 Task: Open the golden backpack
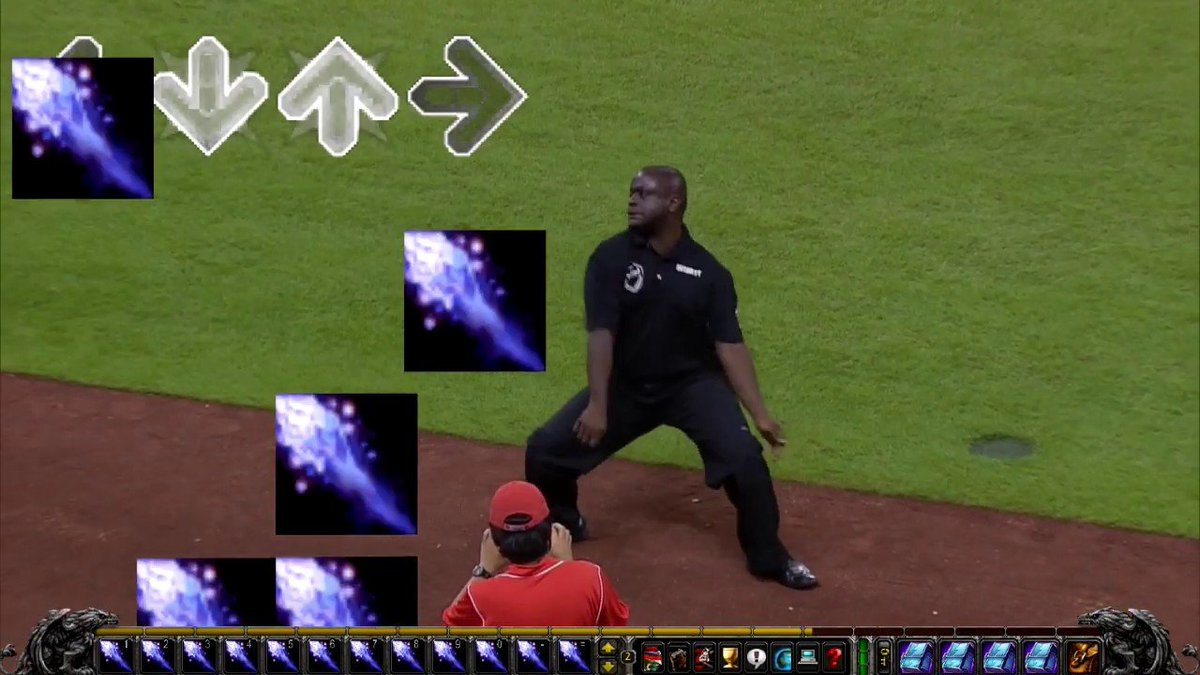click(x=1083, y=657)
